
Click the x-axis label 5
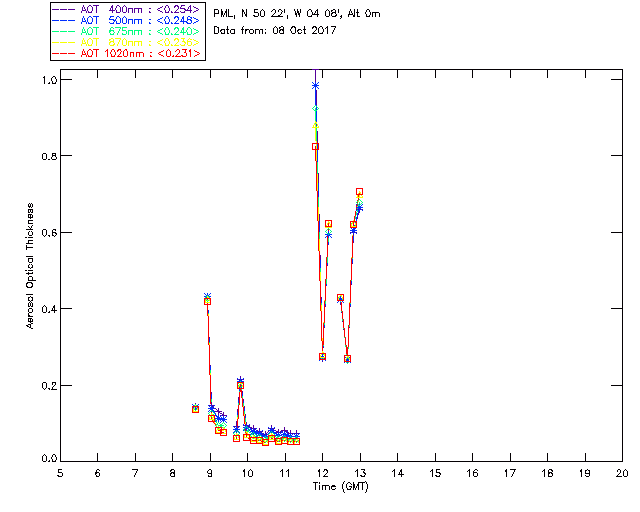tap(60, 473)
